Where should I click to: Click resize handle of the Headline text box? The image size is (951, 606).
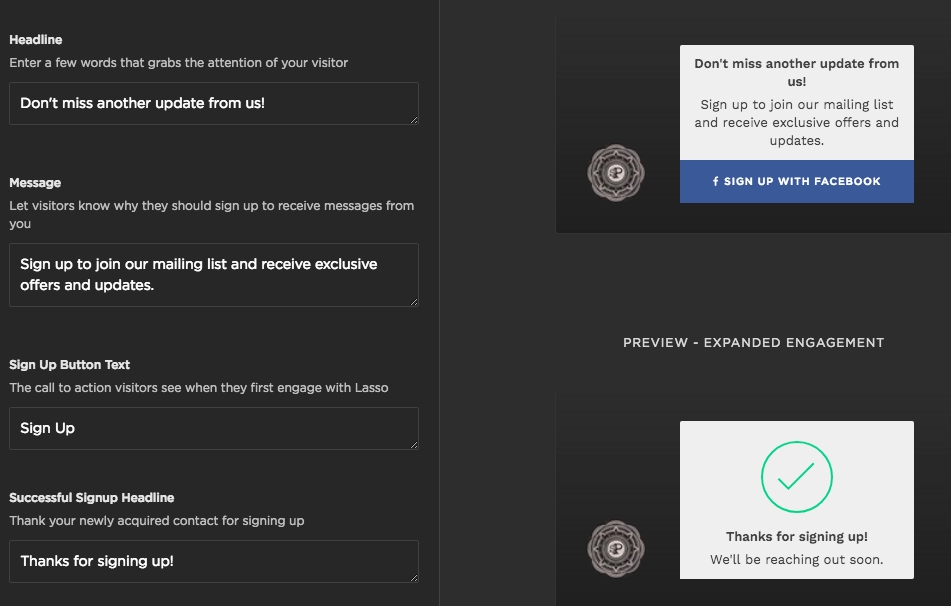(414, 120)
